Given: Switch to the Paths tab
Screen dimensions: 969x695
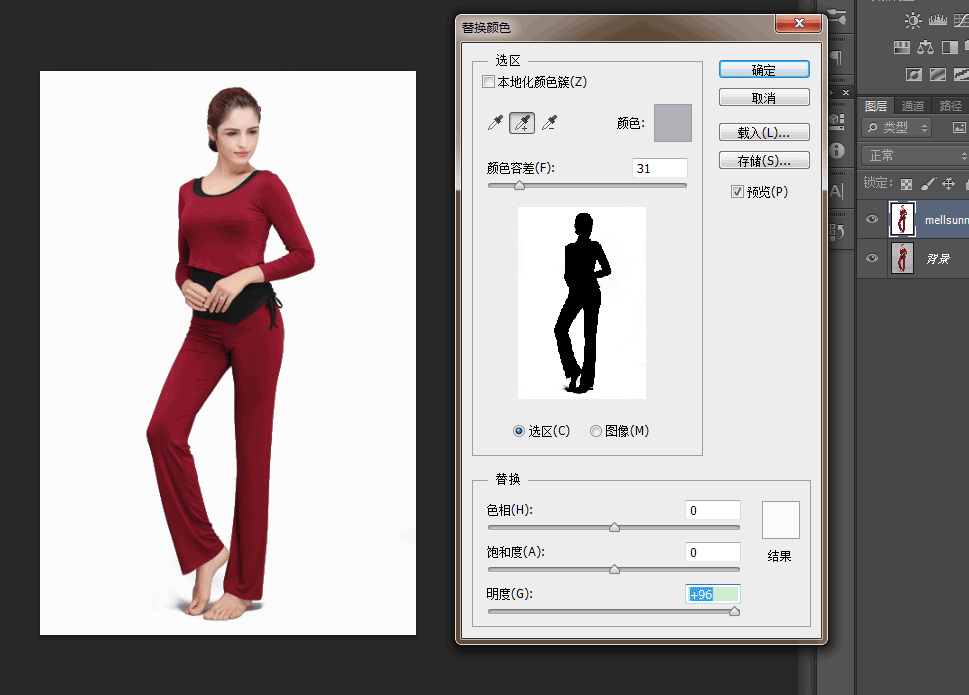Looking at the screenshot, I should 950,106.
